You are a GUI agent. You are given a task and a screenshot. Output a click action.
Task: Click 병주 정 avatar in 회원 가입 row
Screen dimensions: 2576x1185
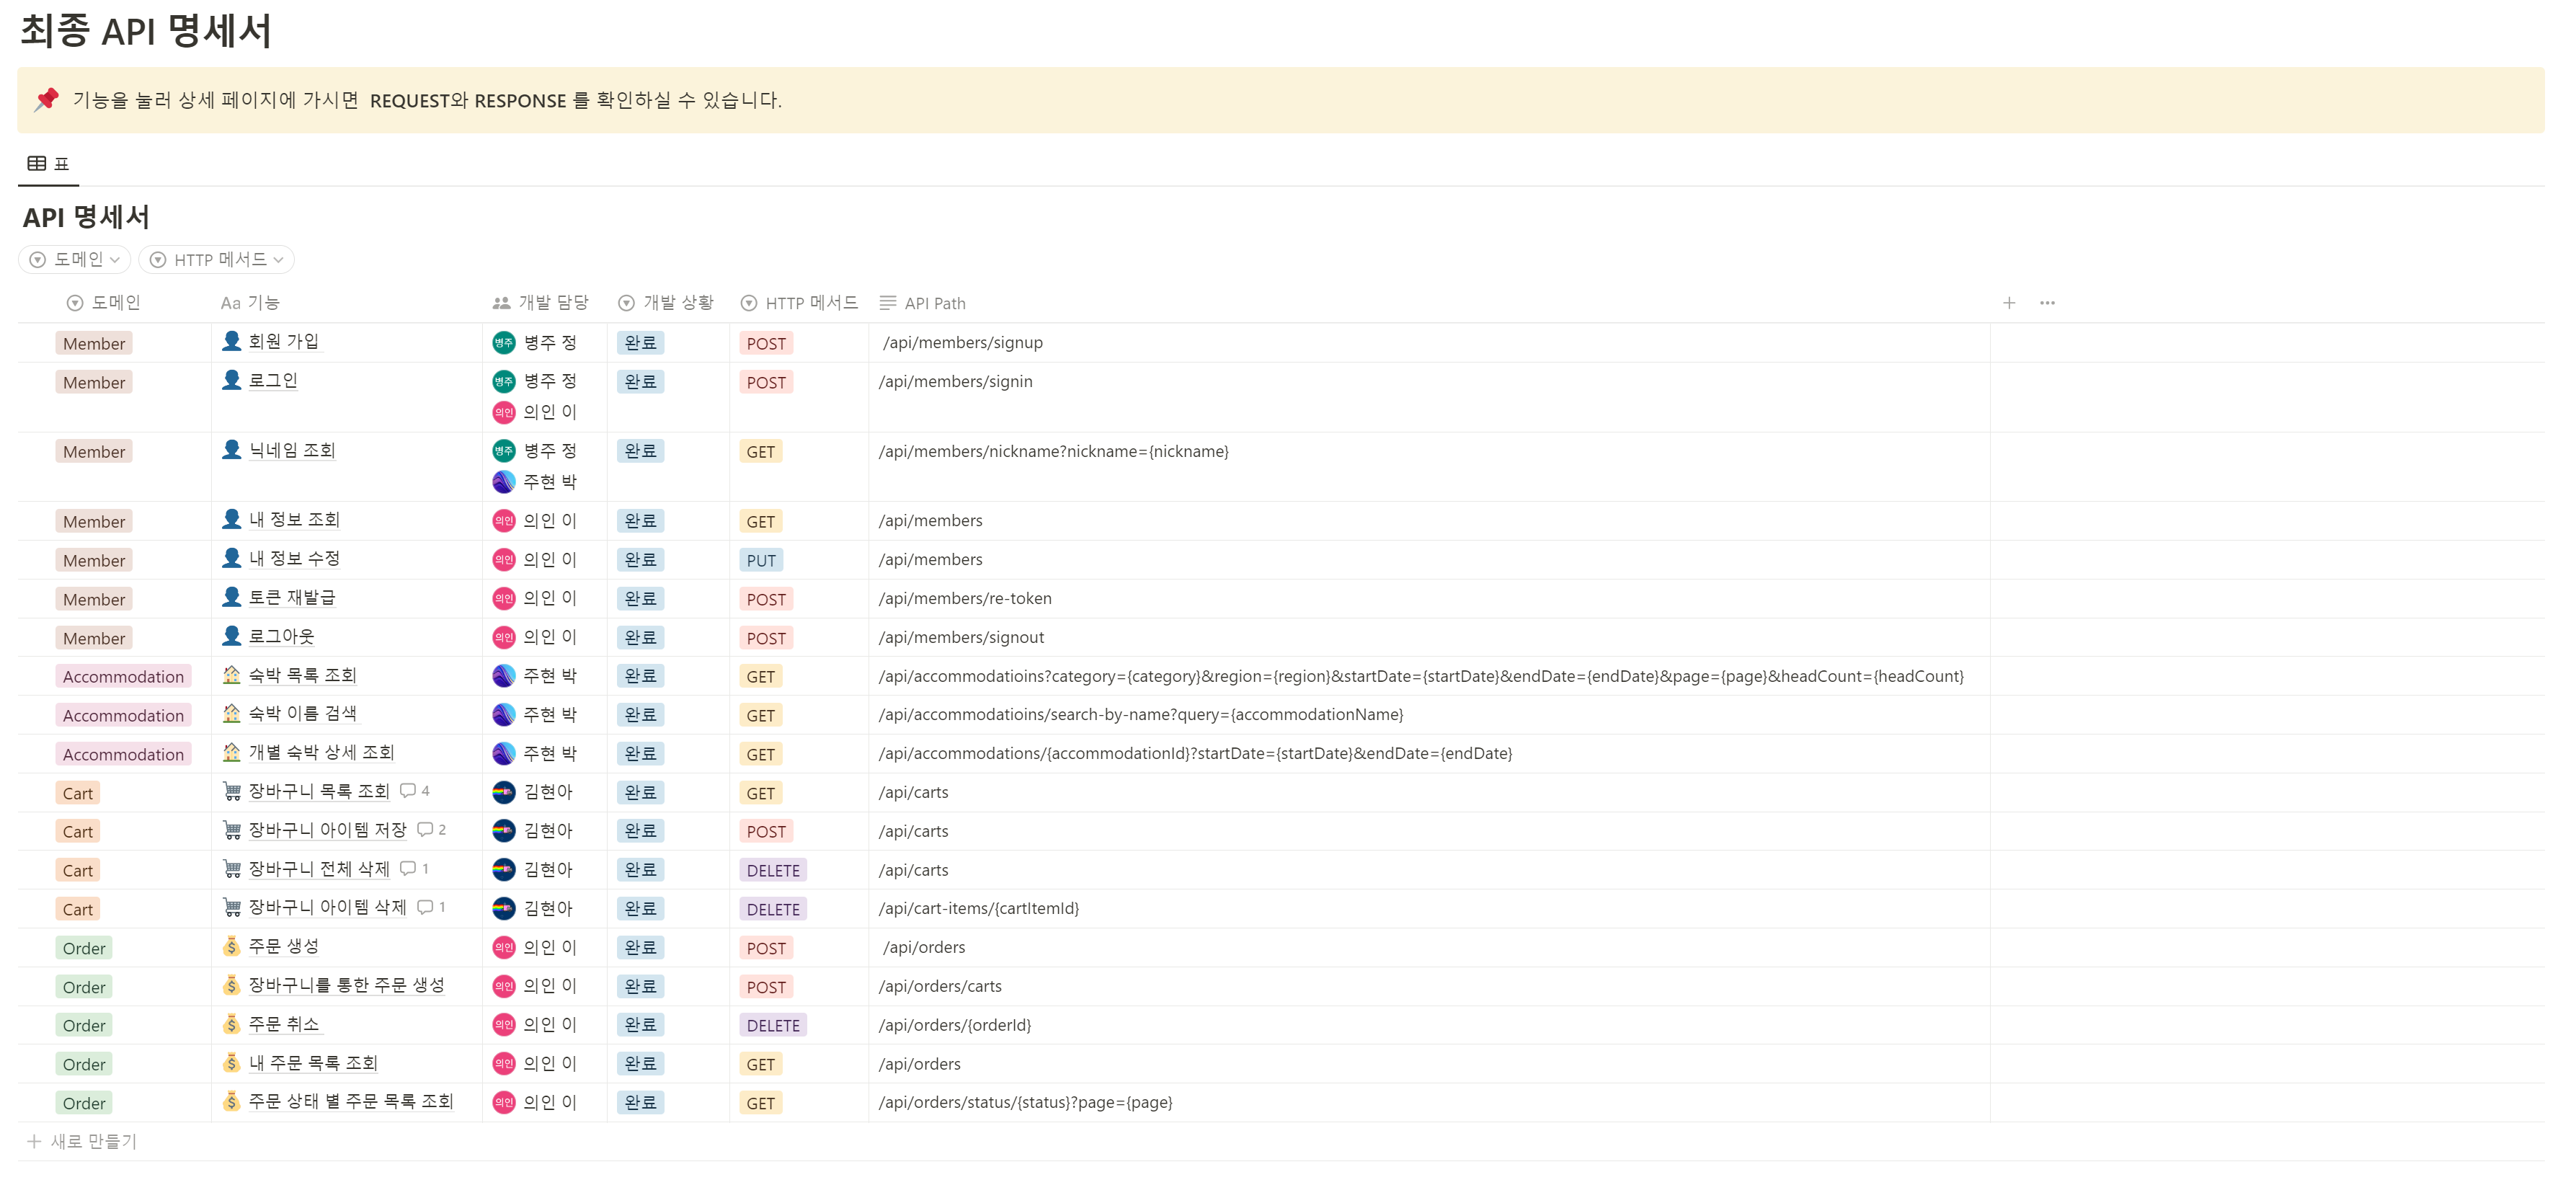click(x=504, y=343)
